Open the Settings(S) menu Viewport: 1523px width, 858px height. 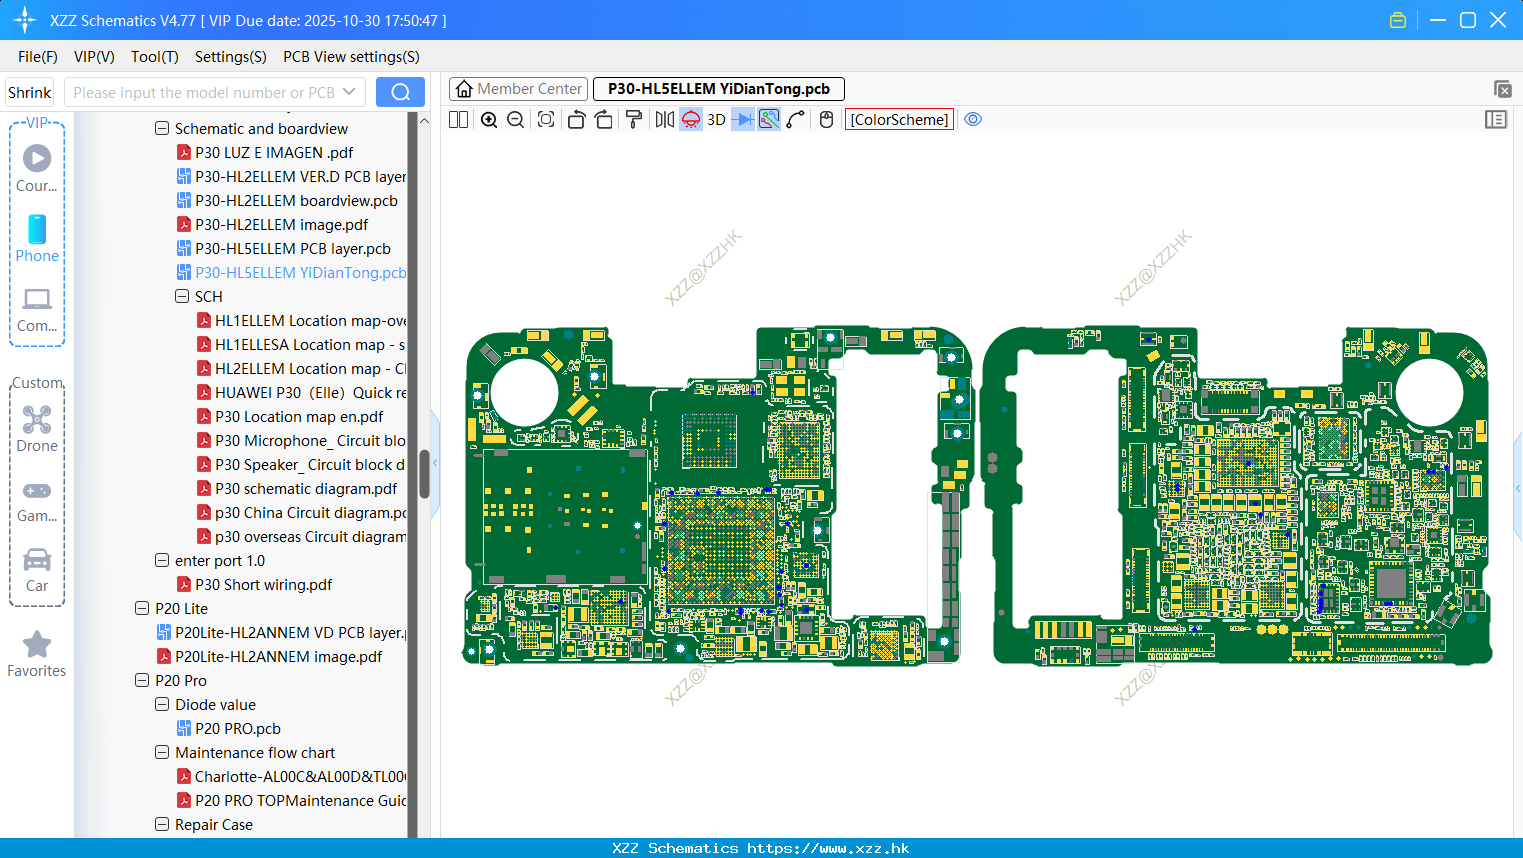click(231, 57)
